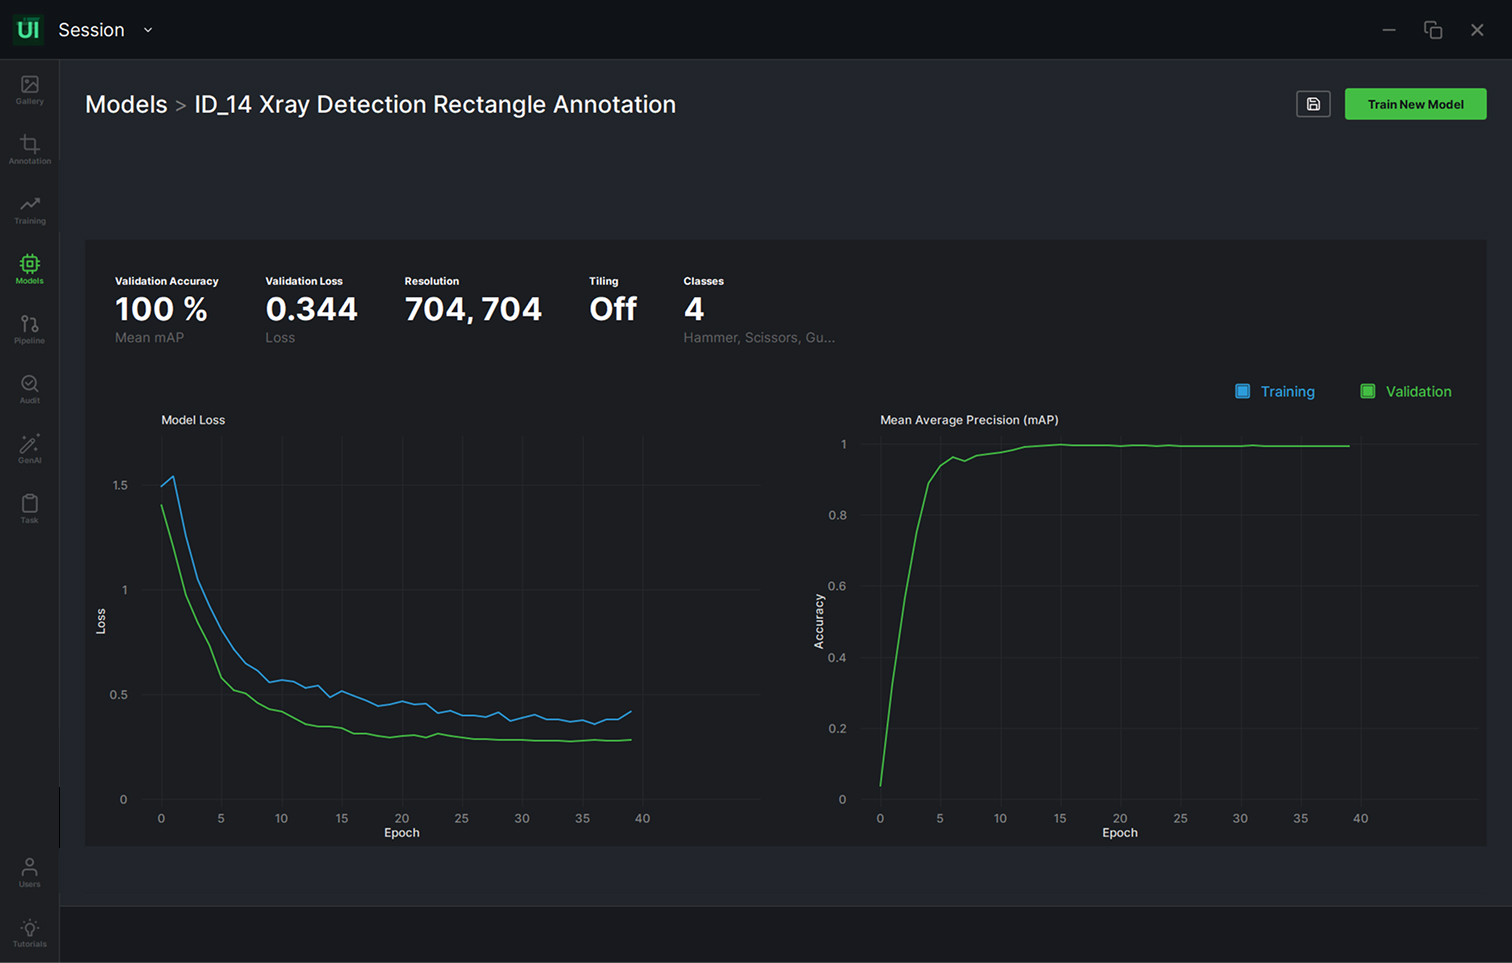Click Epoch axis label under Model Loss
Screen dimensions: 1512x963
402,833
